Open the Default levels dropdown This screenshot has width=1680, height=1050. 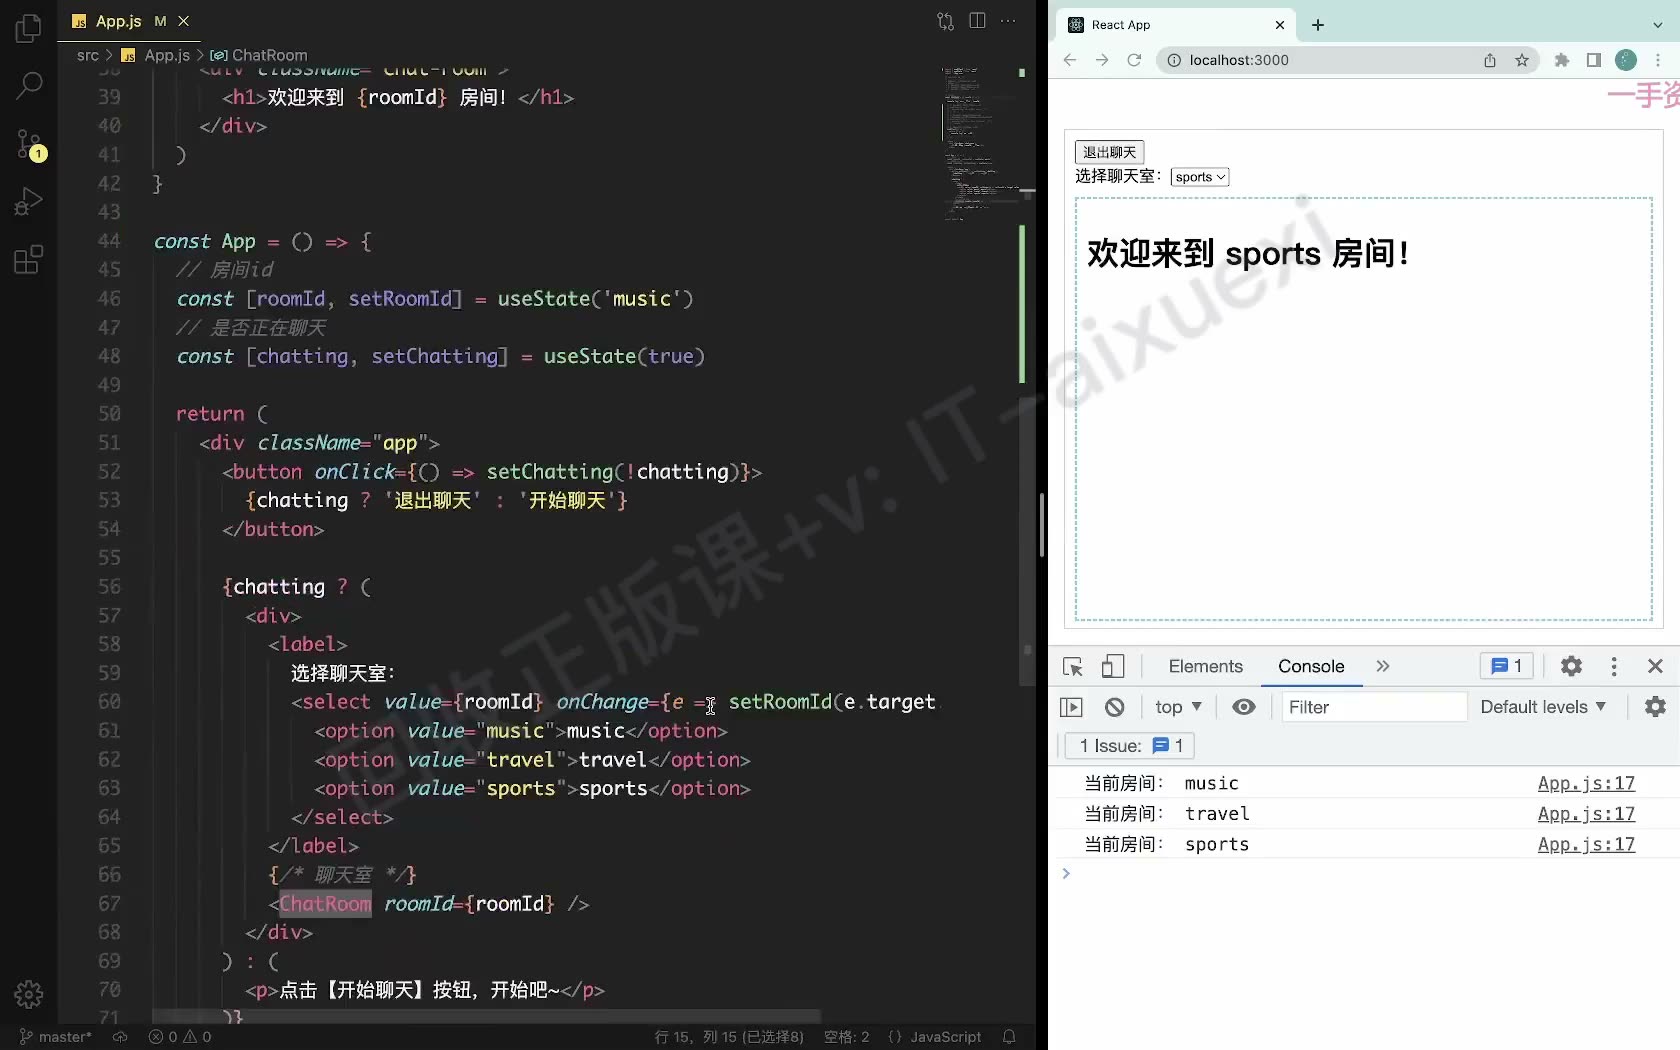pyautogui.click(x=1543, y=707)
